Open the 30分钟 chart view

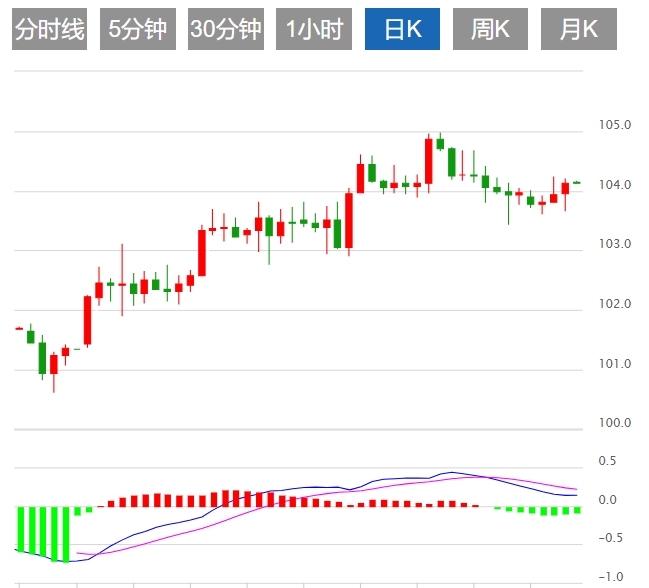pyautogui.click(x=226, y=29)
